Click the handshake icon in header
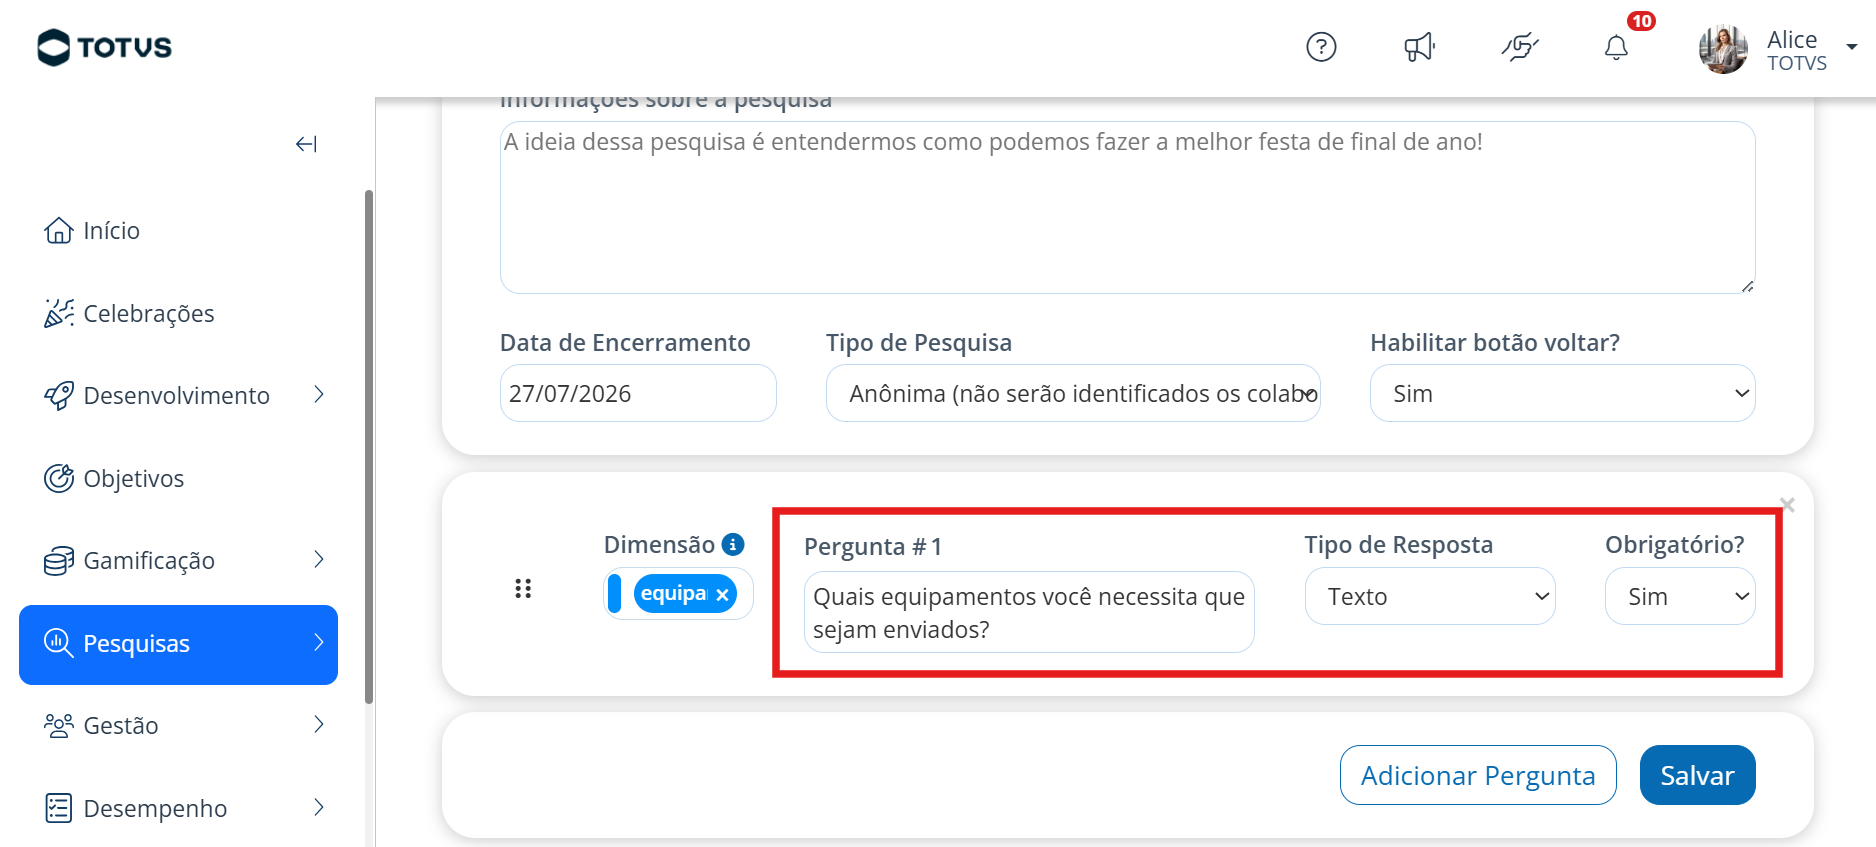1876x847 pixels. [x=1519, y=47]
